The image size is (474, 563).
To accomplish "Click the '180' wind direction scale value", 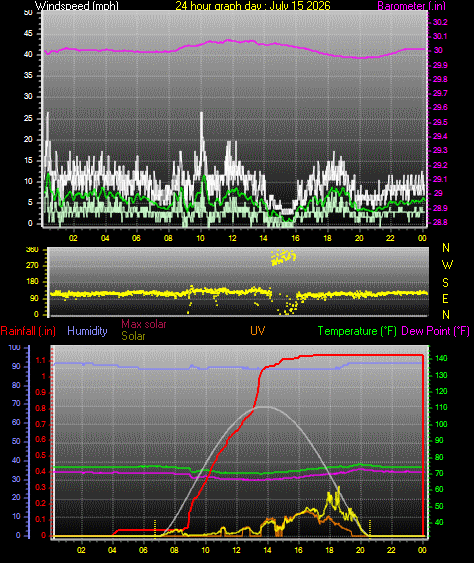I will click(33, 282).
